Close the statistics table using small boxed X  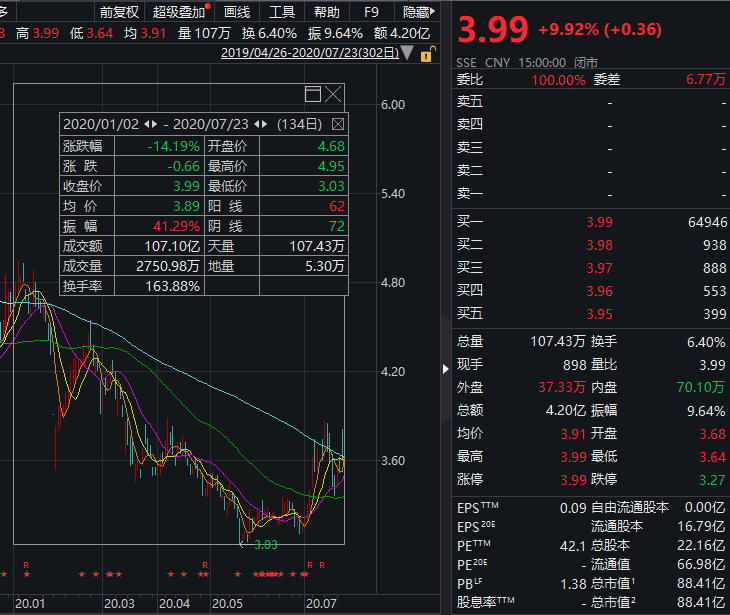click(x=337, y=124)
